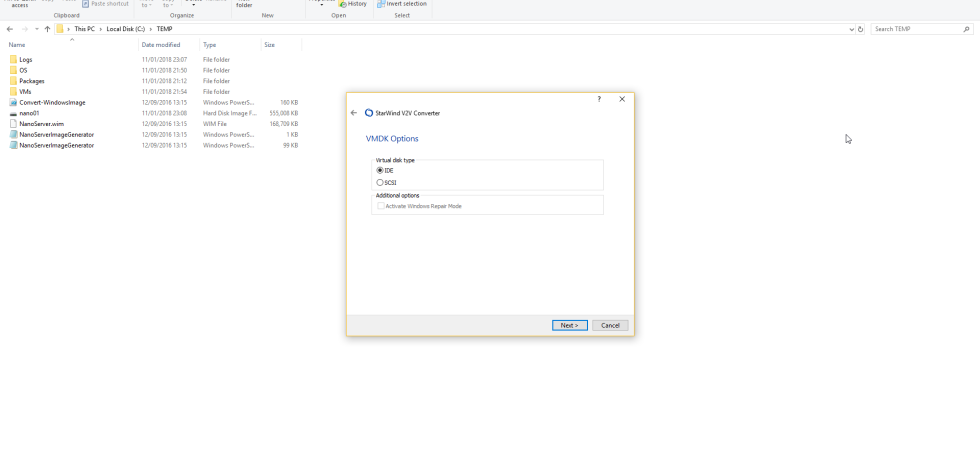This screenshot has width=980, height=450.
Task: Click the "11/01/2018 21:54" date of VMs
Action: (x=164, y=91)
